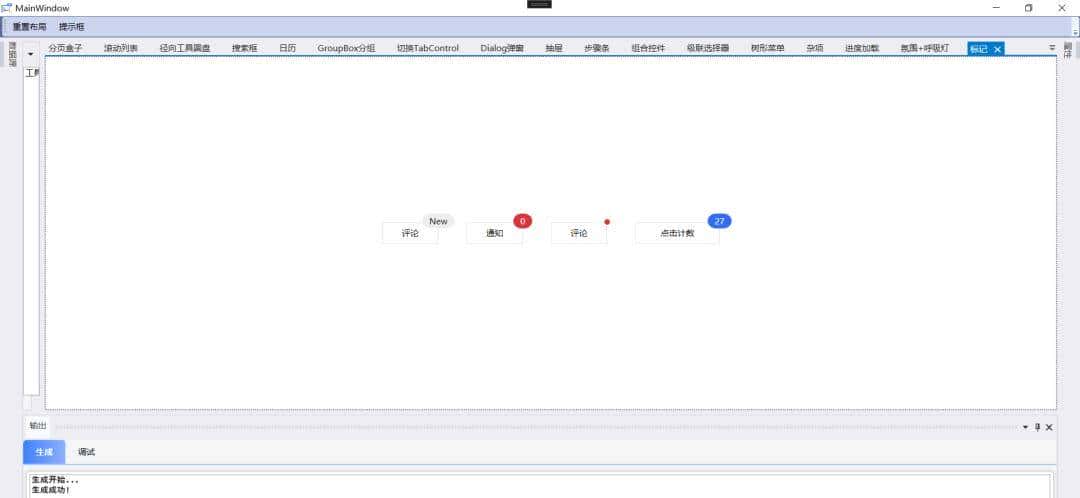Minimize the MainWindow window

pyautogui.click(x=996, y=8)
